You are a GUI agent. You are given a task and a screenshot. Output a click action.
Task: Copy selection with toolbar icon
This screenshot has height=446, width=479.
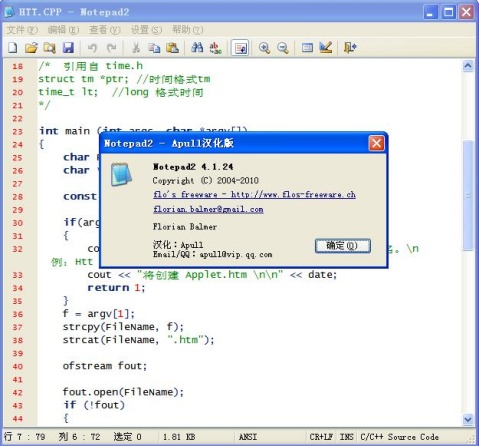154,48
